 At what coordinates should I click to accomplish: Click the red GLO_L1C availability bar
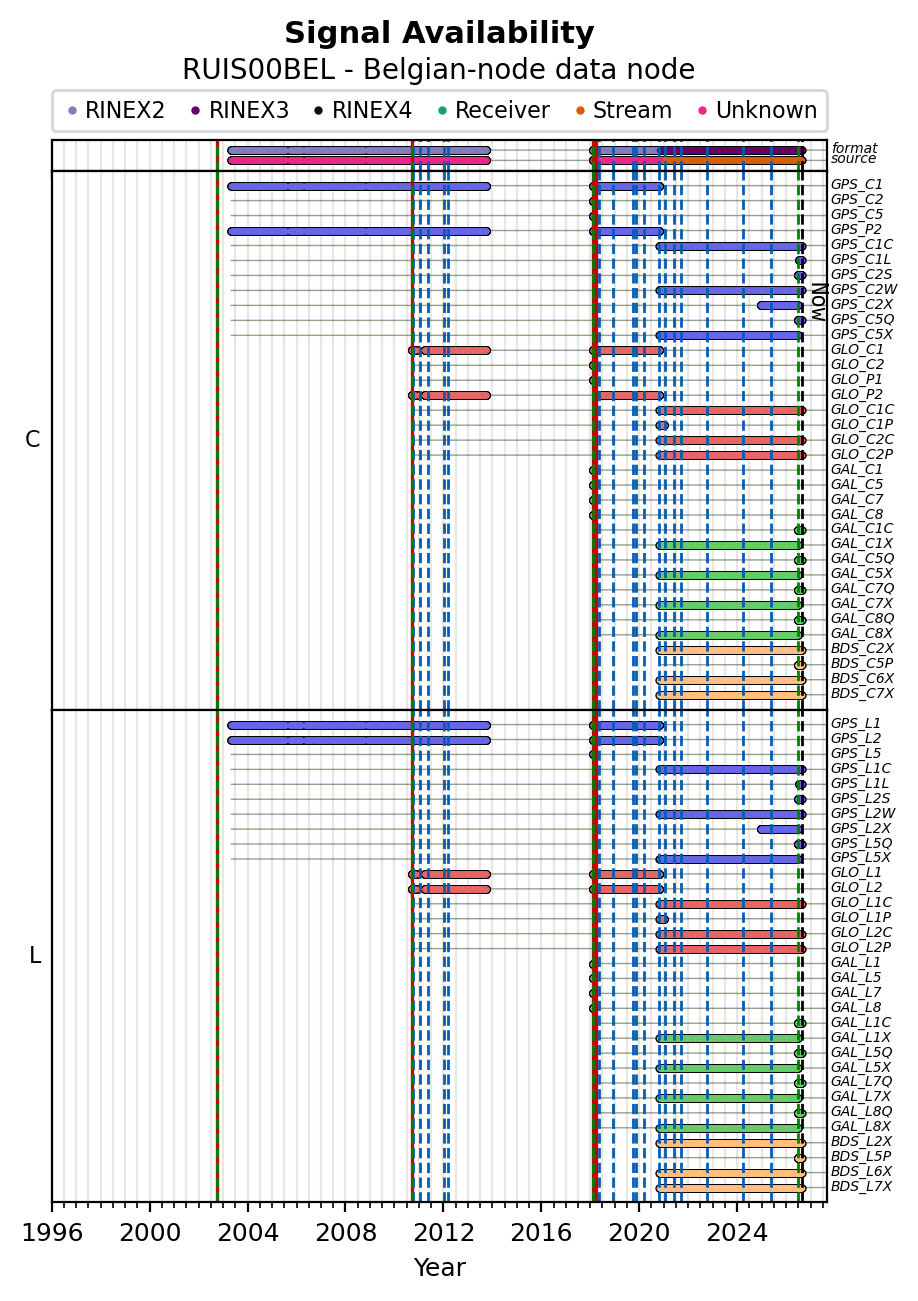[731, 904]
